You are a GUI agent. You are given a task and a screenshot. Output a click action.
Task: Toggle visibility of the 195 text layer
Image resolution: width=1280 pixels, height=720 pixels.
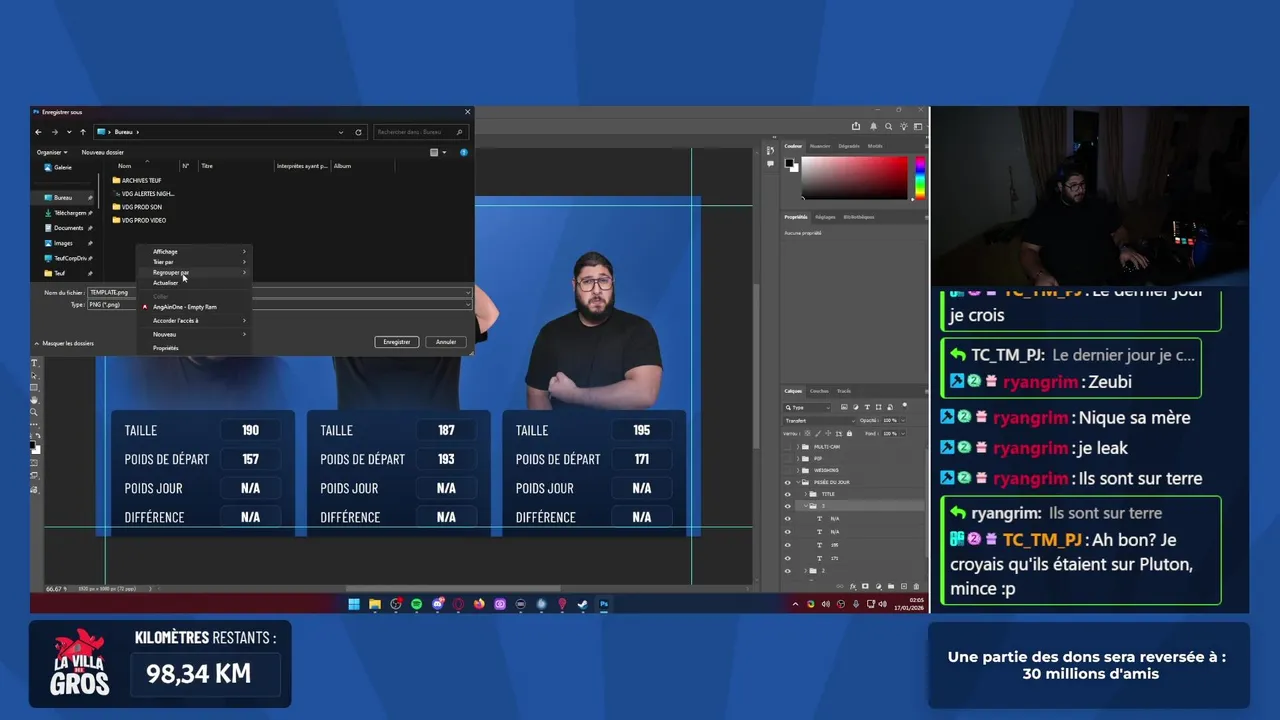[788, 545]
